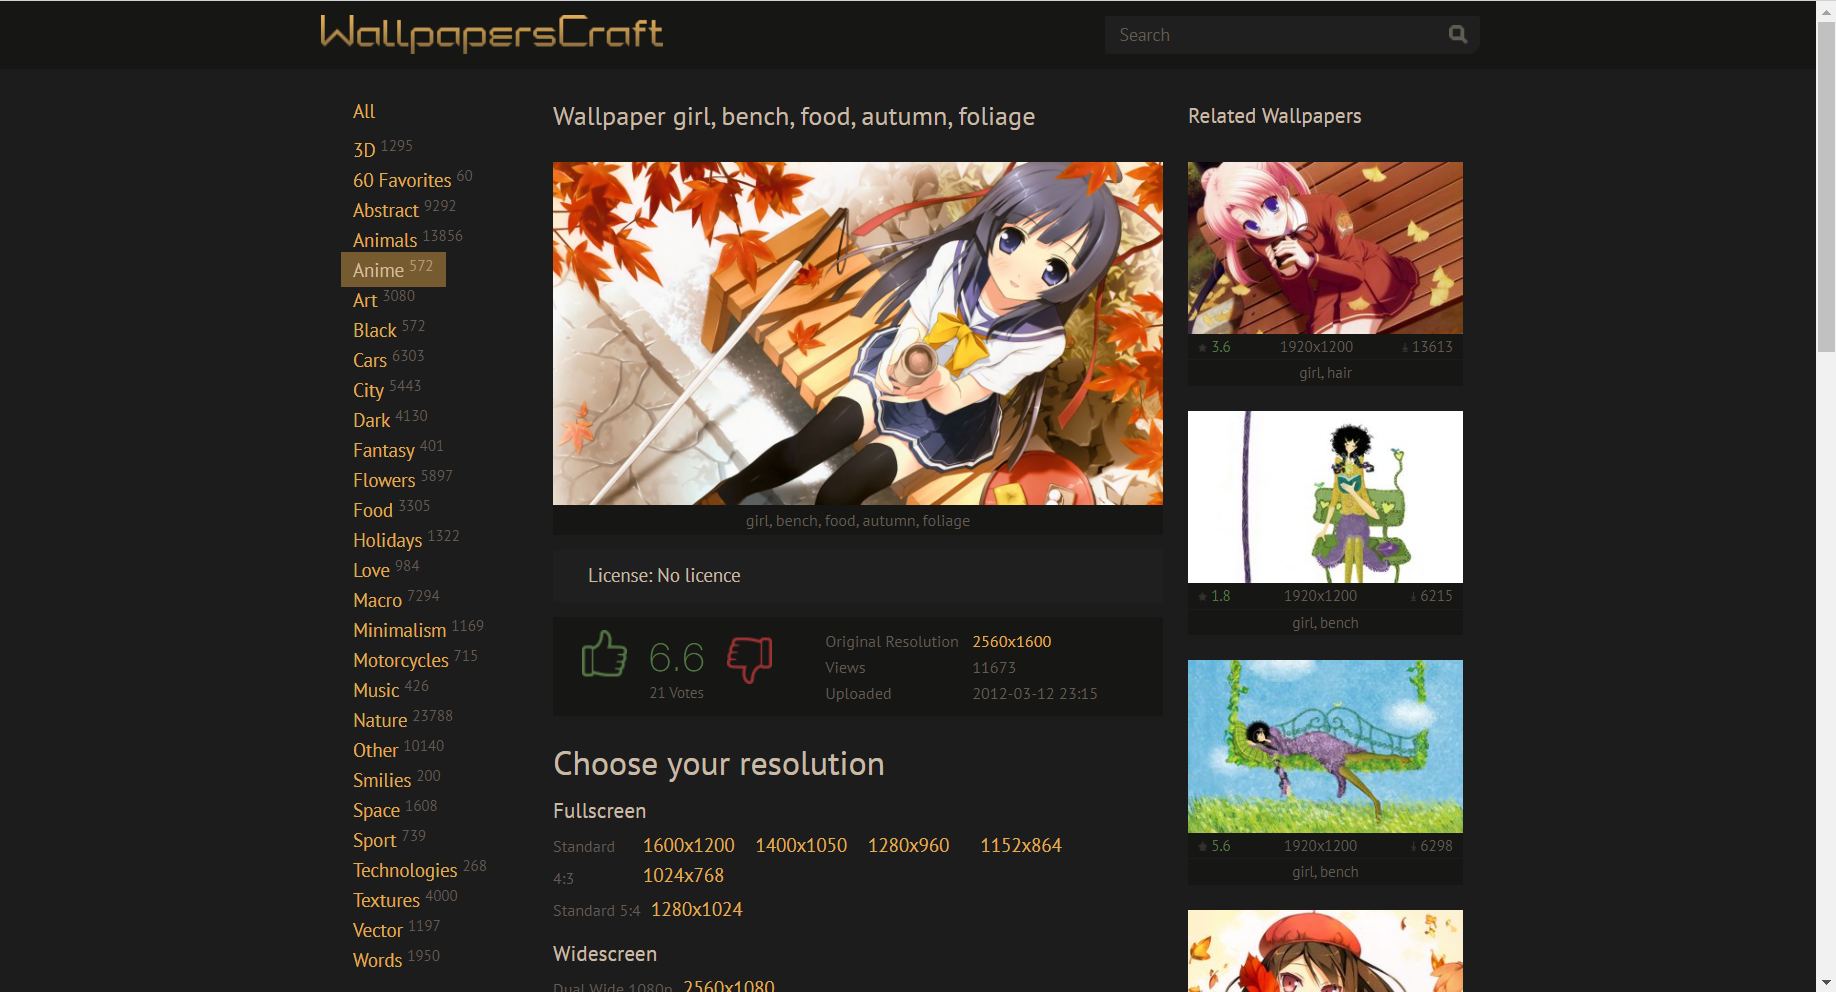1836x992 pixels.
Task: Click the scrollbar down arrow
Action: [x=1826, y=982]
